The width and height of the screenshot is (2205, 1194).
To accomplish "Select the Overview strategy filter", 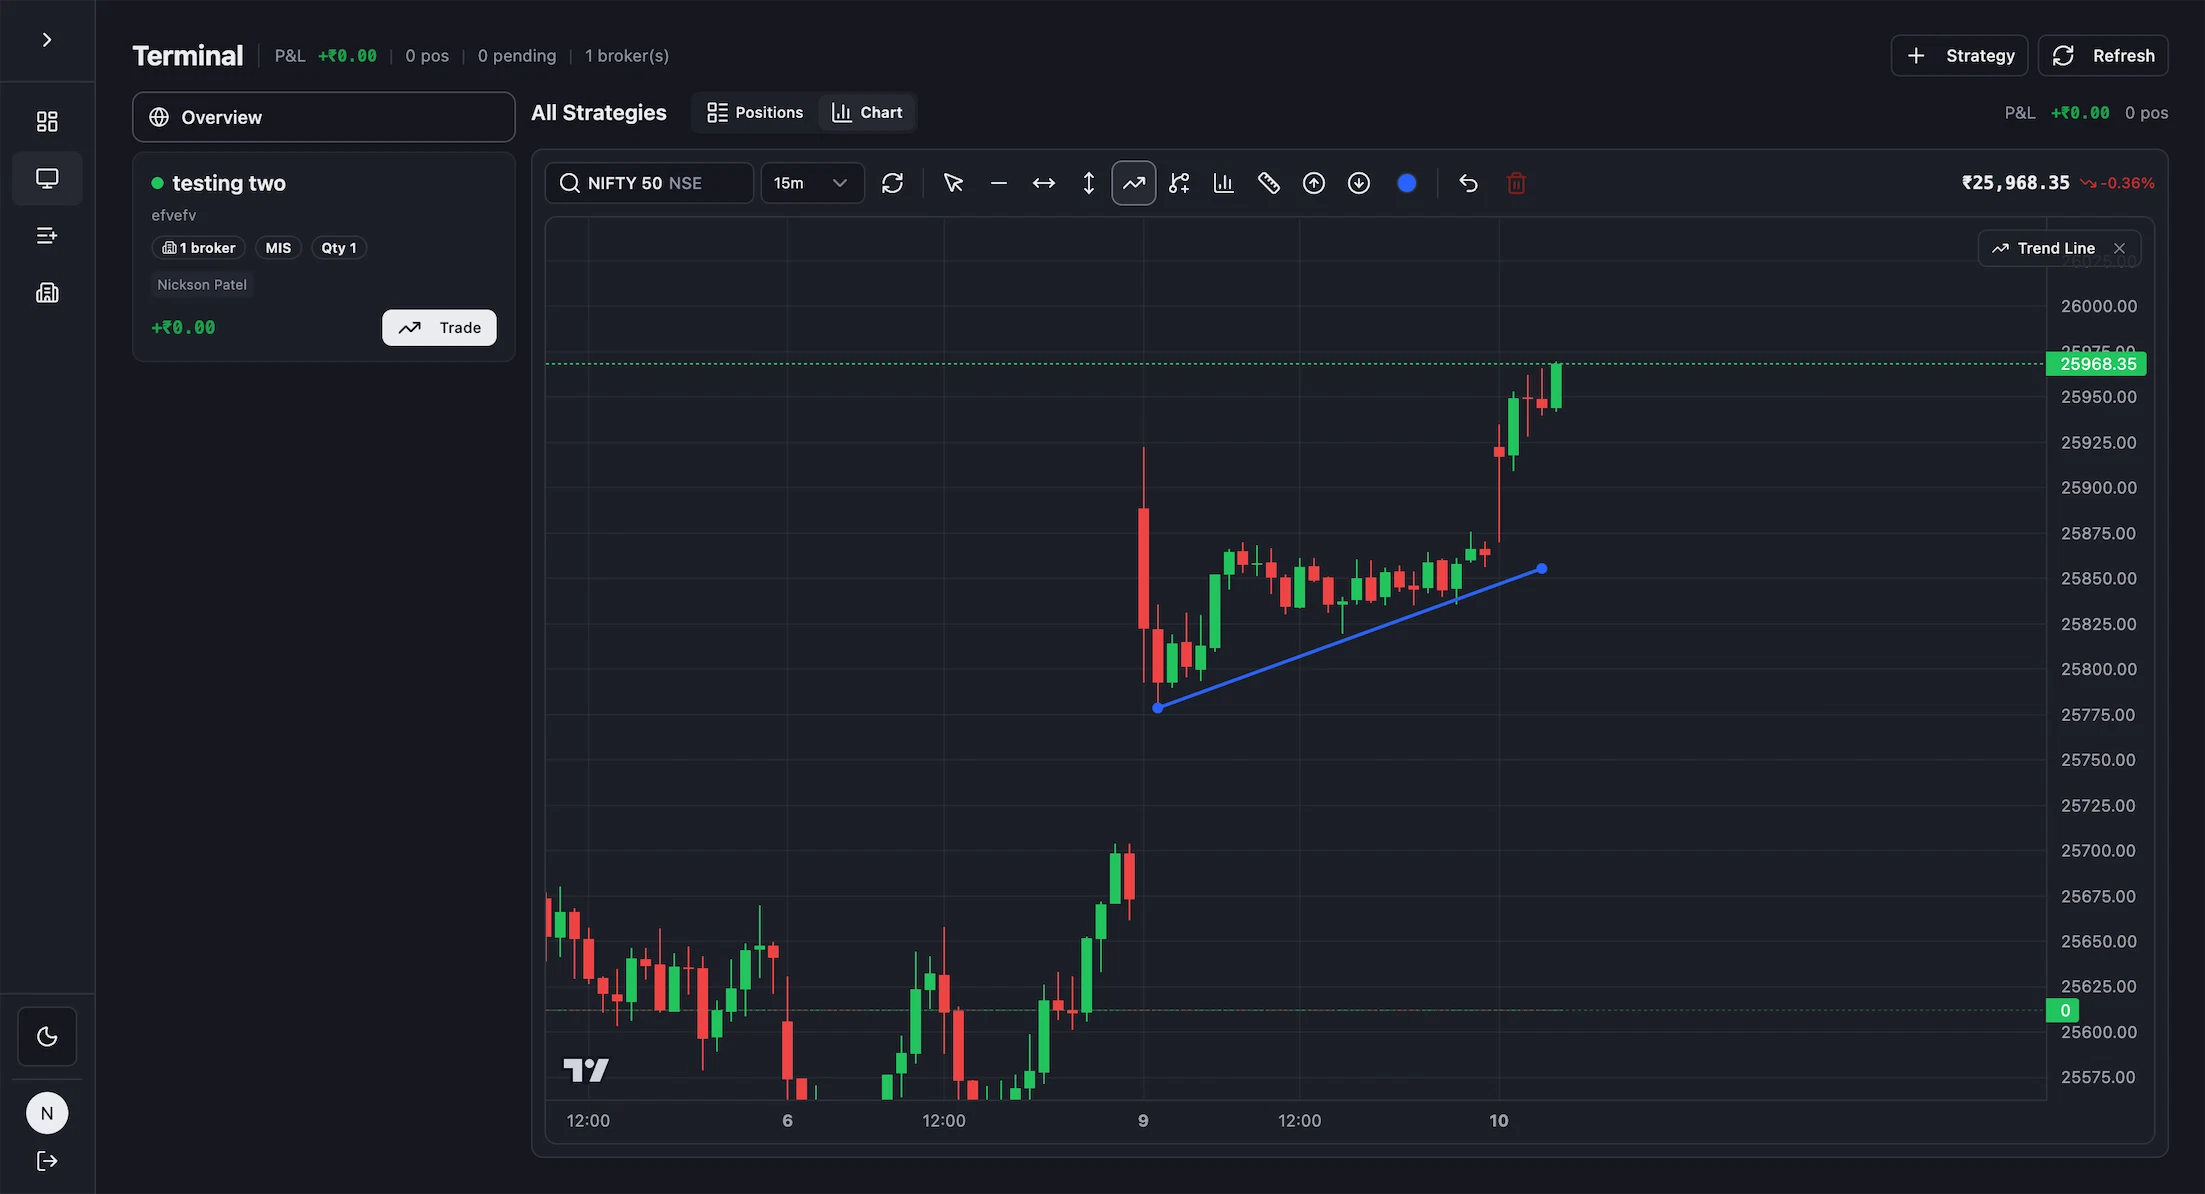I will tap(324, 117).
